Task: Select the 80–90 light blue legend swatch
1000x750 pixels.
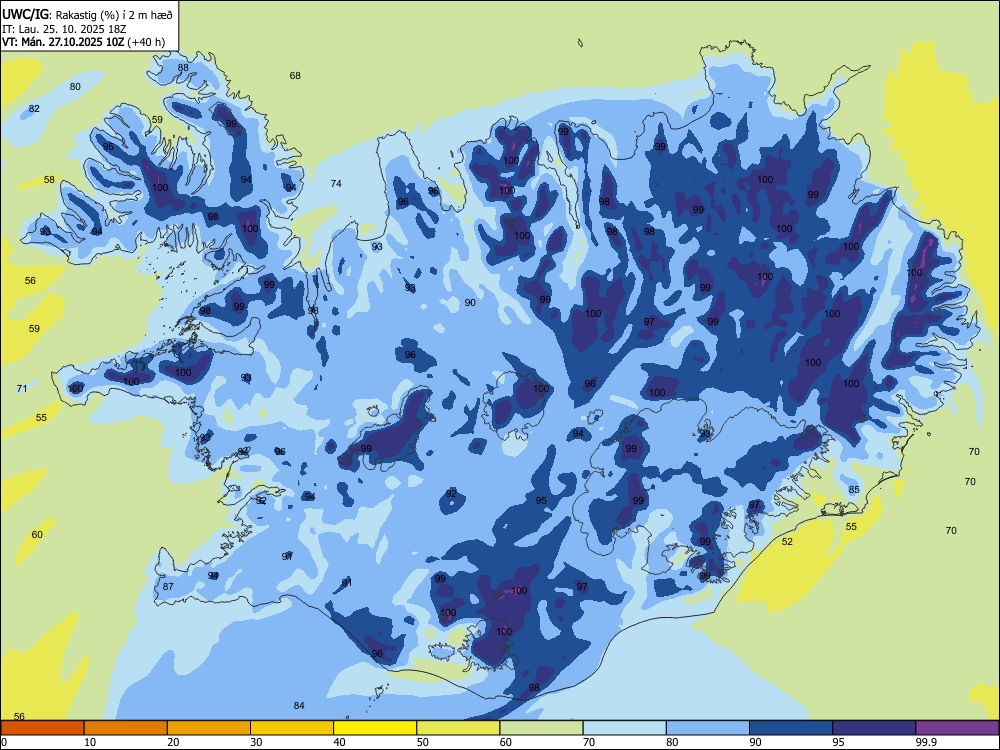Action: pos(708,728)
